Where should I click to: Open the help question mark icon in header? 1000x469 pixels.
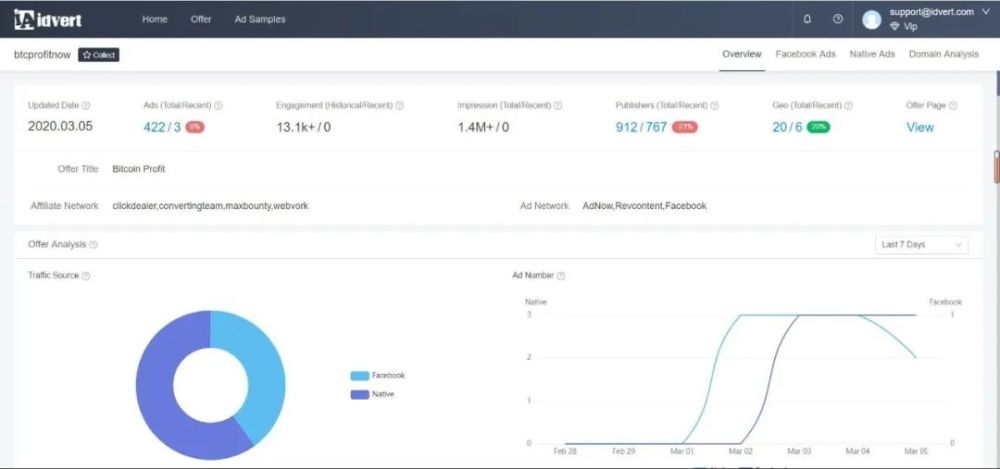coord(838,19)
